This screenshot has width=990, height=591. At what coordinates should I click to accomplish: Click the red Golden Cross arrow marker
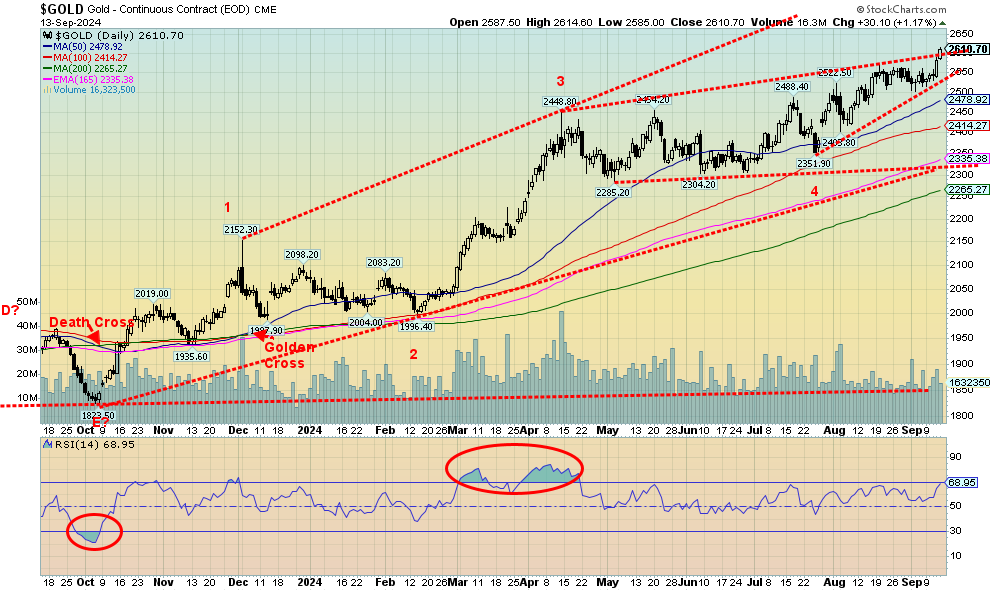click(x=261, y=337)
